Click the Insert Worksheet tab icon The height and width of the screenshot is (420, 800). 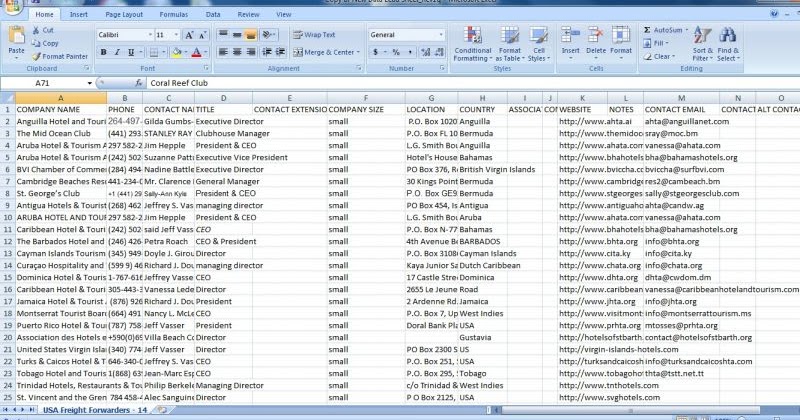[x=162, y=410]
